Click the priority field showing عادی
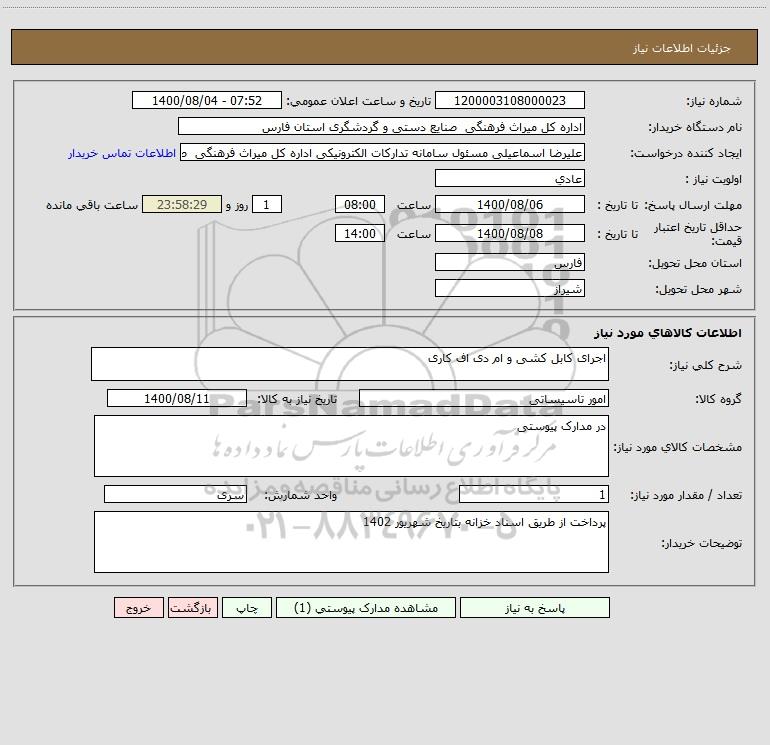Screen dimensions: 770x745 pyautogui.click(x=510, y=178)
